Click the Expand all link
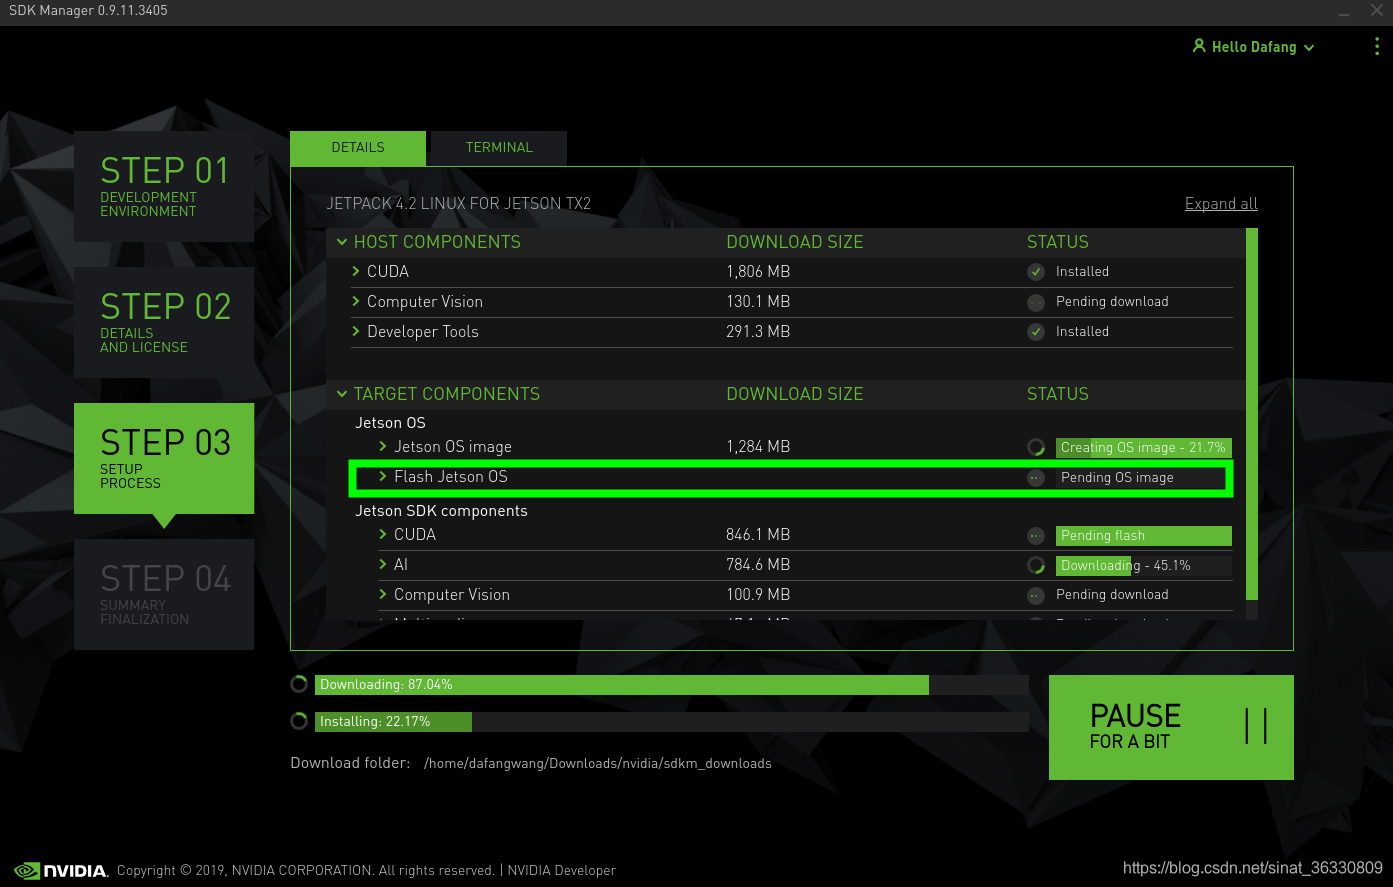Image resolution: width=1393 pixels, height=887 pixels. coord(1221,204)
